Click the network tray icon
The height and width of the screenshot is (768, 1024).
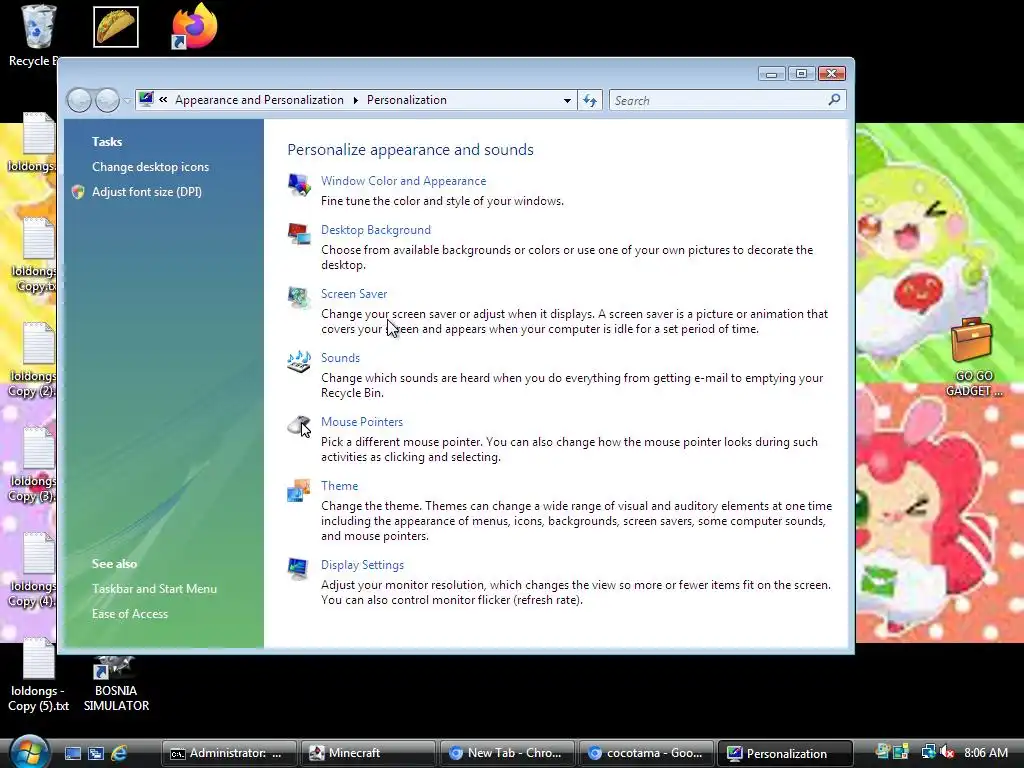click(928, 752)
